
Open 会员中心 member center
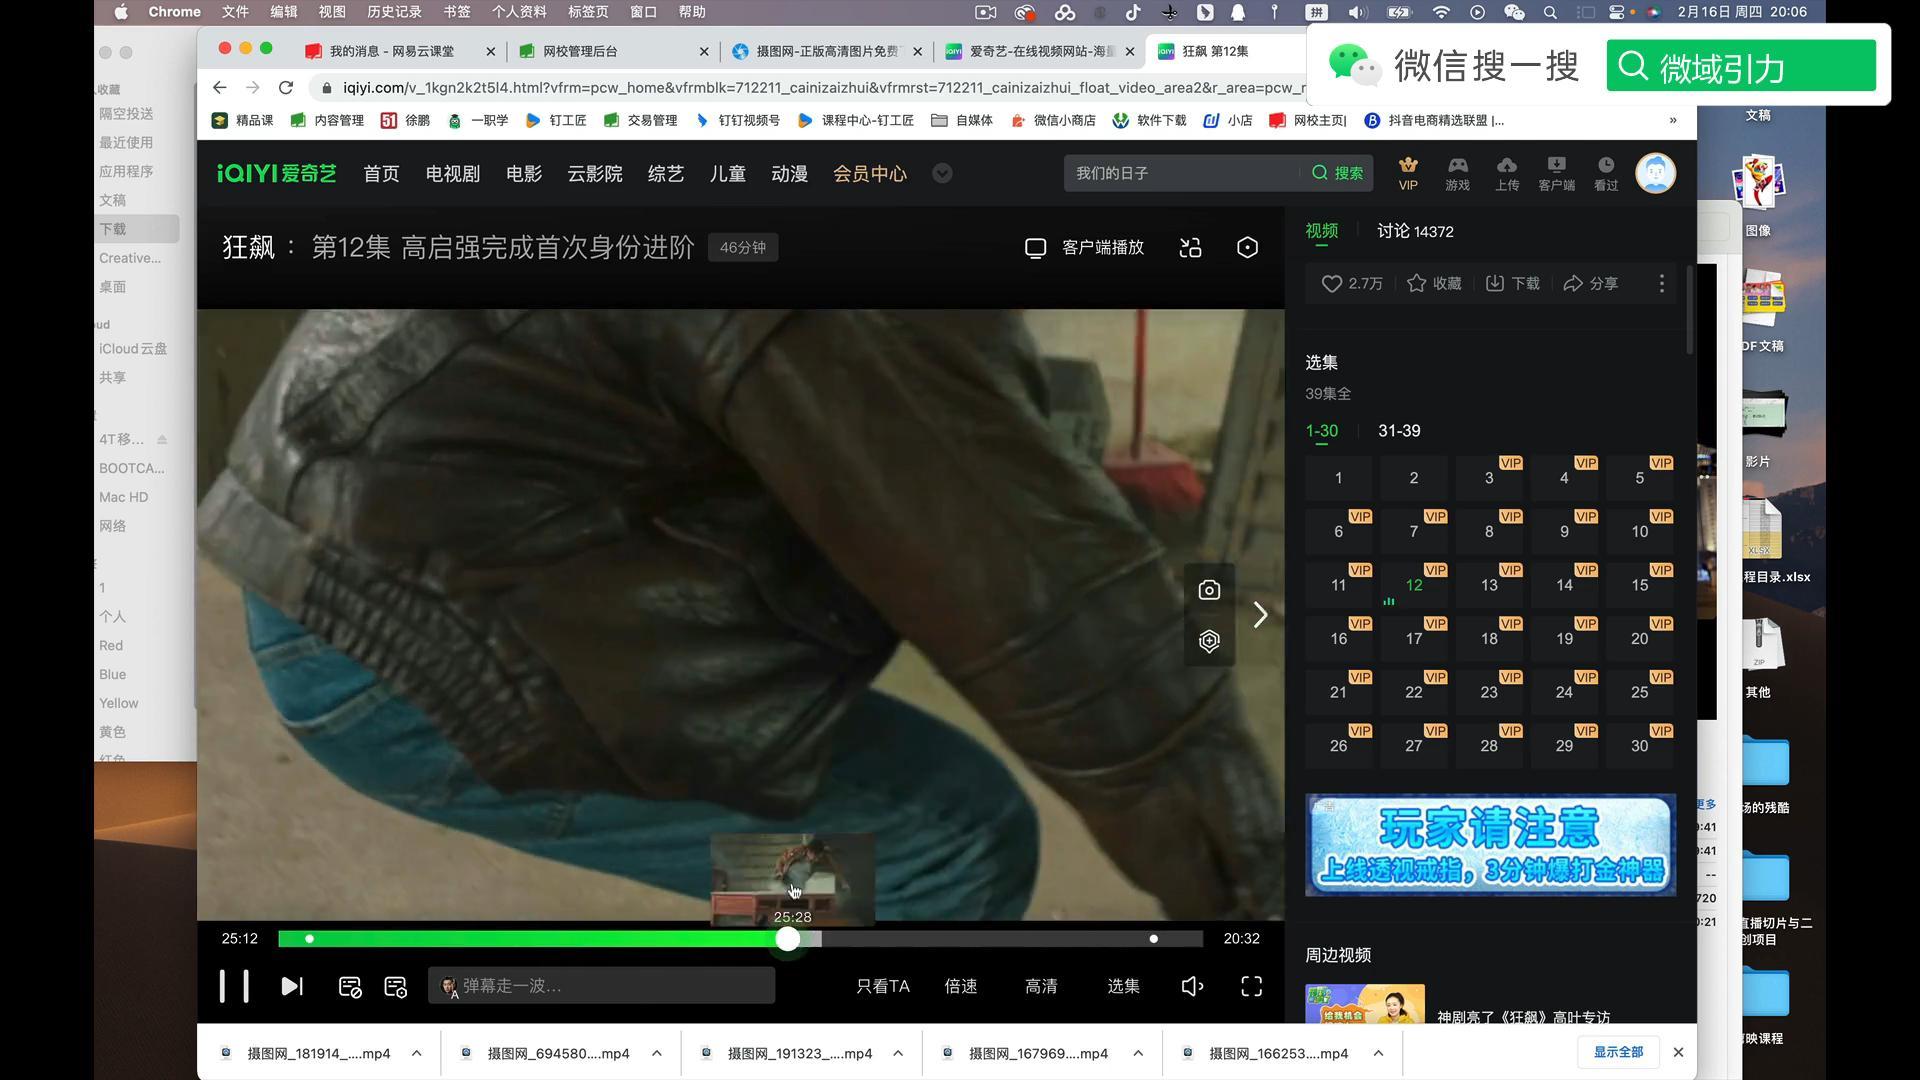pos(870,174)
